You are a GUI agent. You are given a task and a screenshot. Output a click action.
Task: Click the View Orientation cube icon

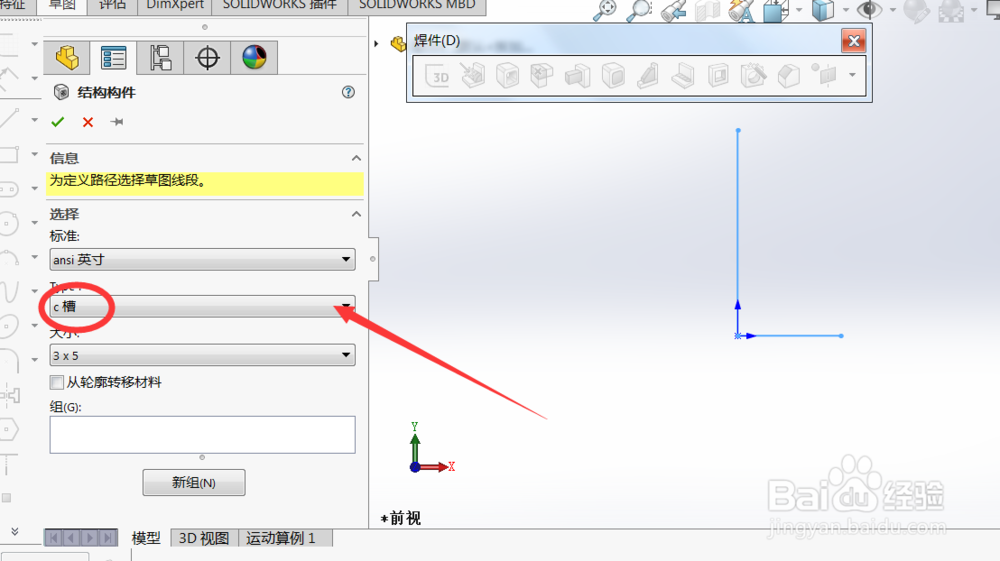click(x=776, y=10)
